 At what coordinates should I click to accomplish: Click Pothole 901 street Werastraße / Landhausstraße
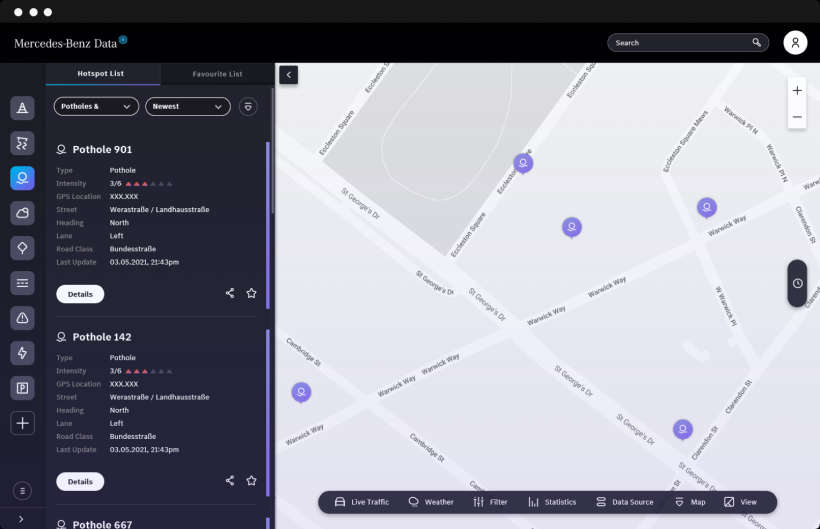click(x=160, y=210)
